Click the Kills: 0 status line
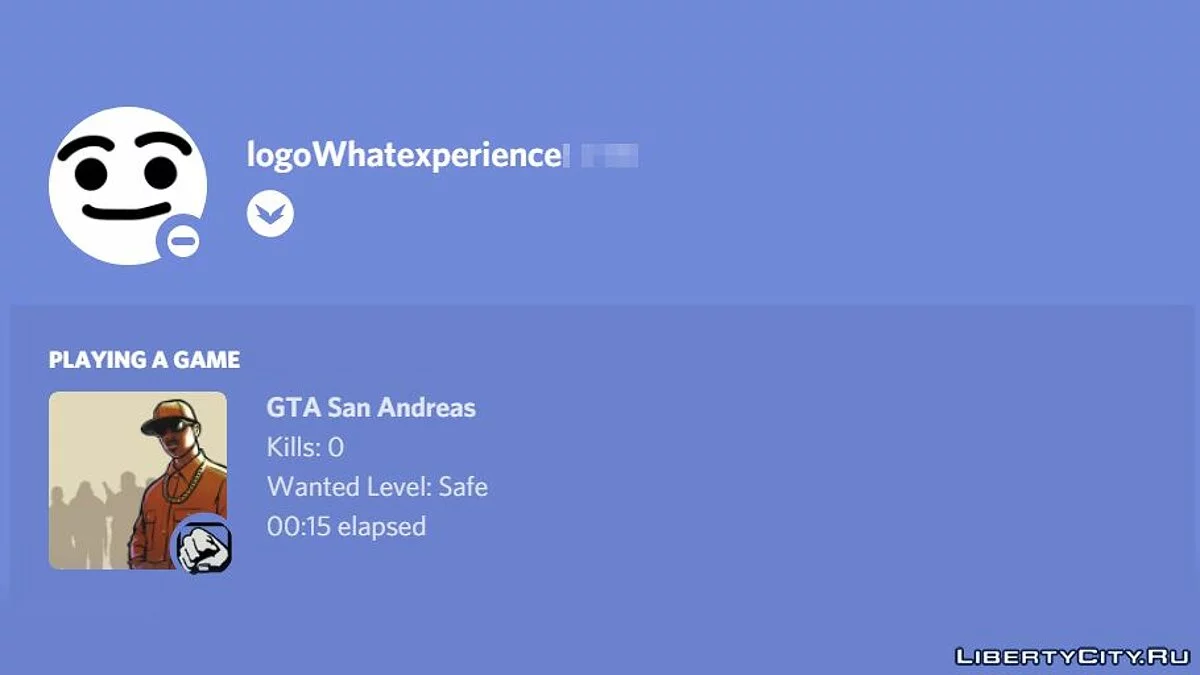Viewport: 1200px width, 675px height. (305, 447)
